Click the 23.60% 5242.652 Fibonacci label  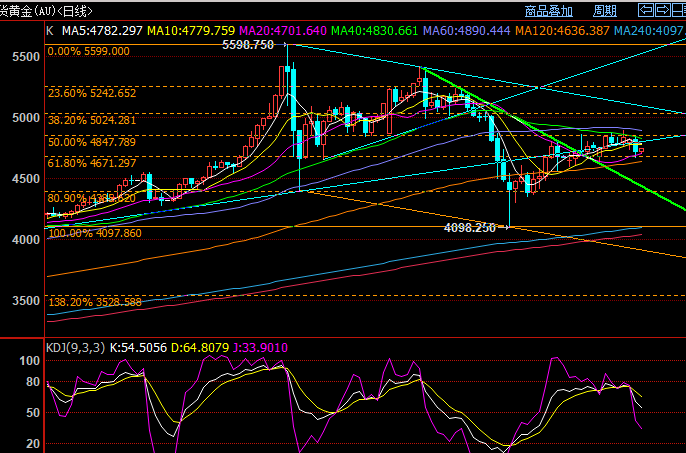click(x=92, y=93)
